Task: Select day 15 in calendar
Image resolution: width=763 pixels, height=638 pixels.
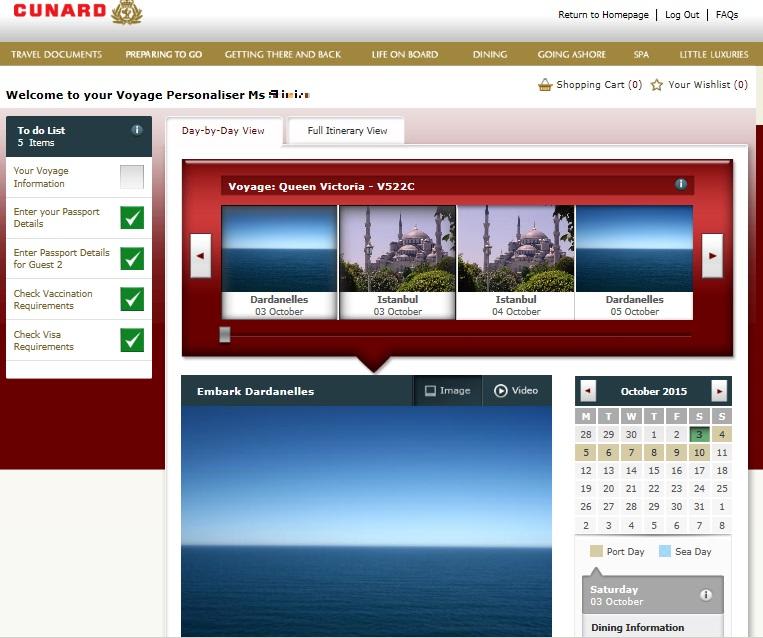Action: [x=654, y=471]
